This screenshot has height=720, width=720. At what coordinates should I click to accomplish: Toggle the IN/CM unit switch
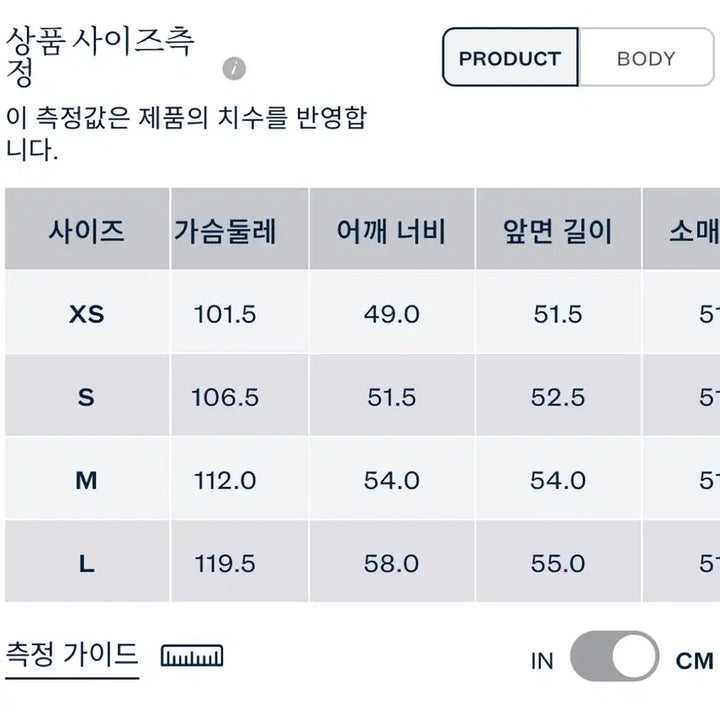pyautogui.click(x=614, y=657)
